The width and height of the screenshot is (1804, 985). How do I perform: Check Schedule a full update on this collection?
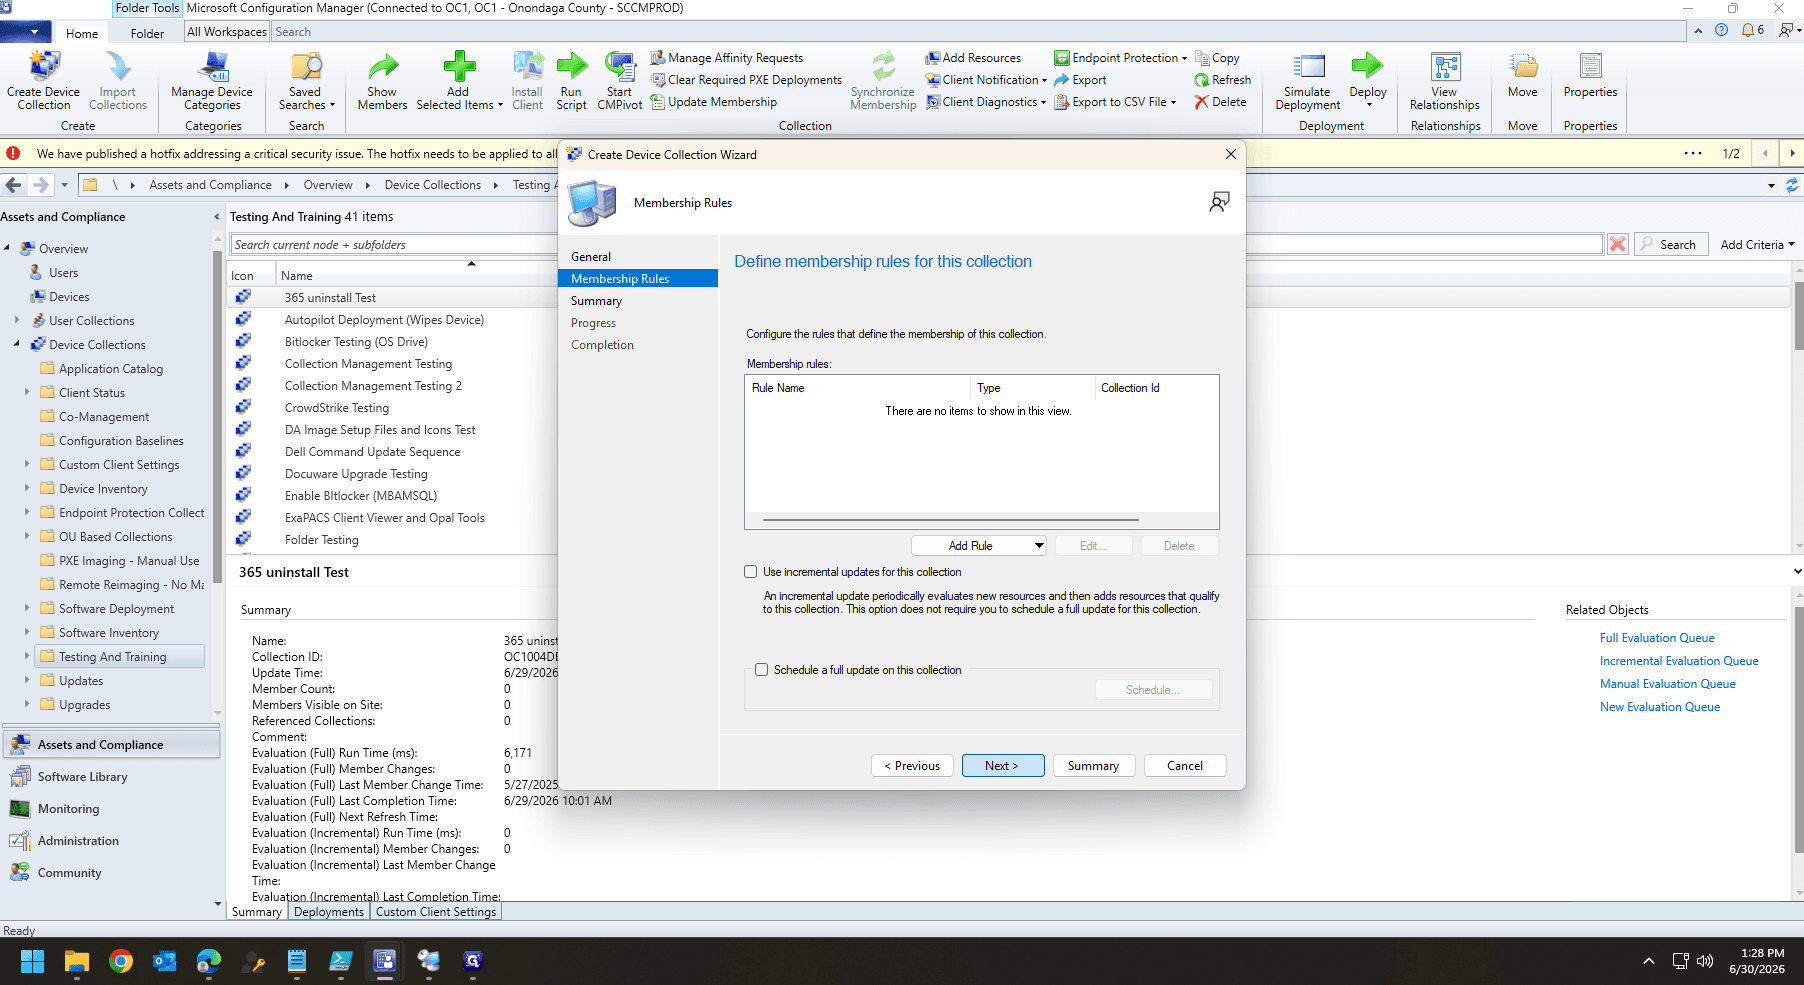[x=761, y=670]
